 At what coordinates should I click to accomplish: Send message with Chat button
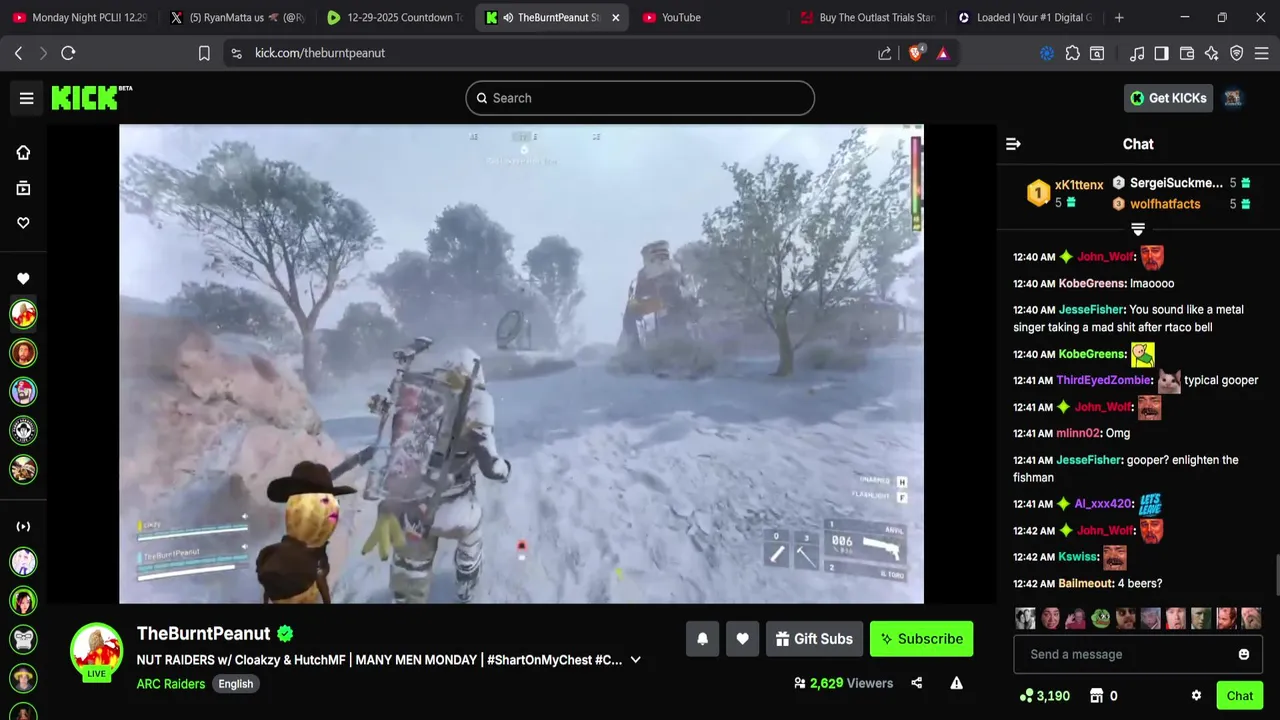(x=1240, y=696)
